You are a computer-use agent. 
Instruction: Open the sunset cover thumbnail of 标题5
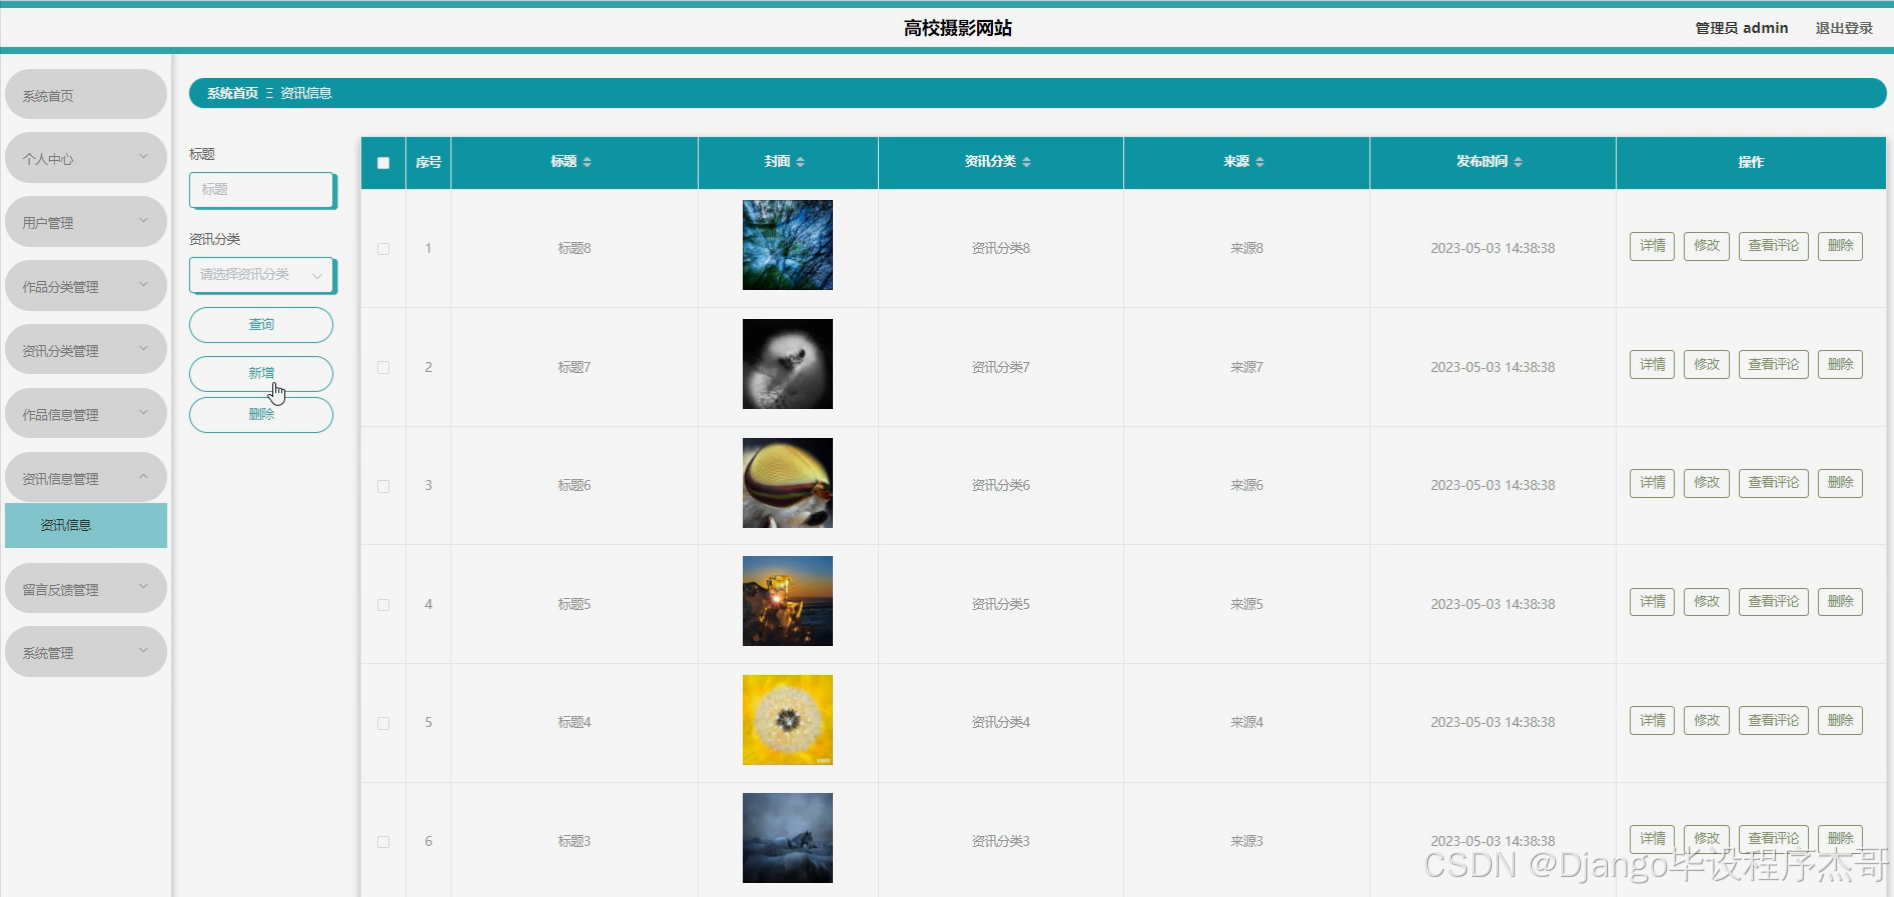pyautogui.click(x=787, y=601)
